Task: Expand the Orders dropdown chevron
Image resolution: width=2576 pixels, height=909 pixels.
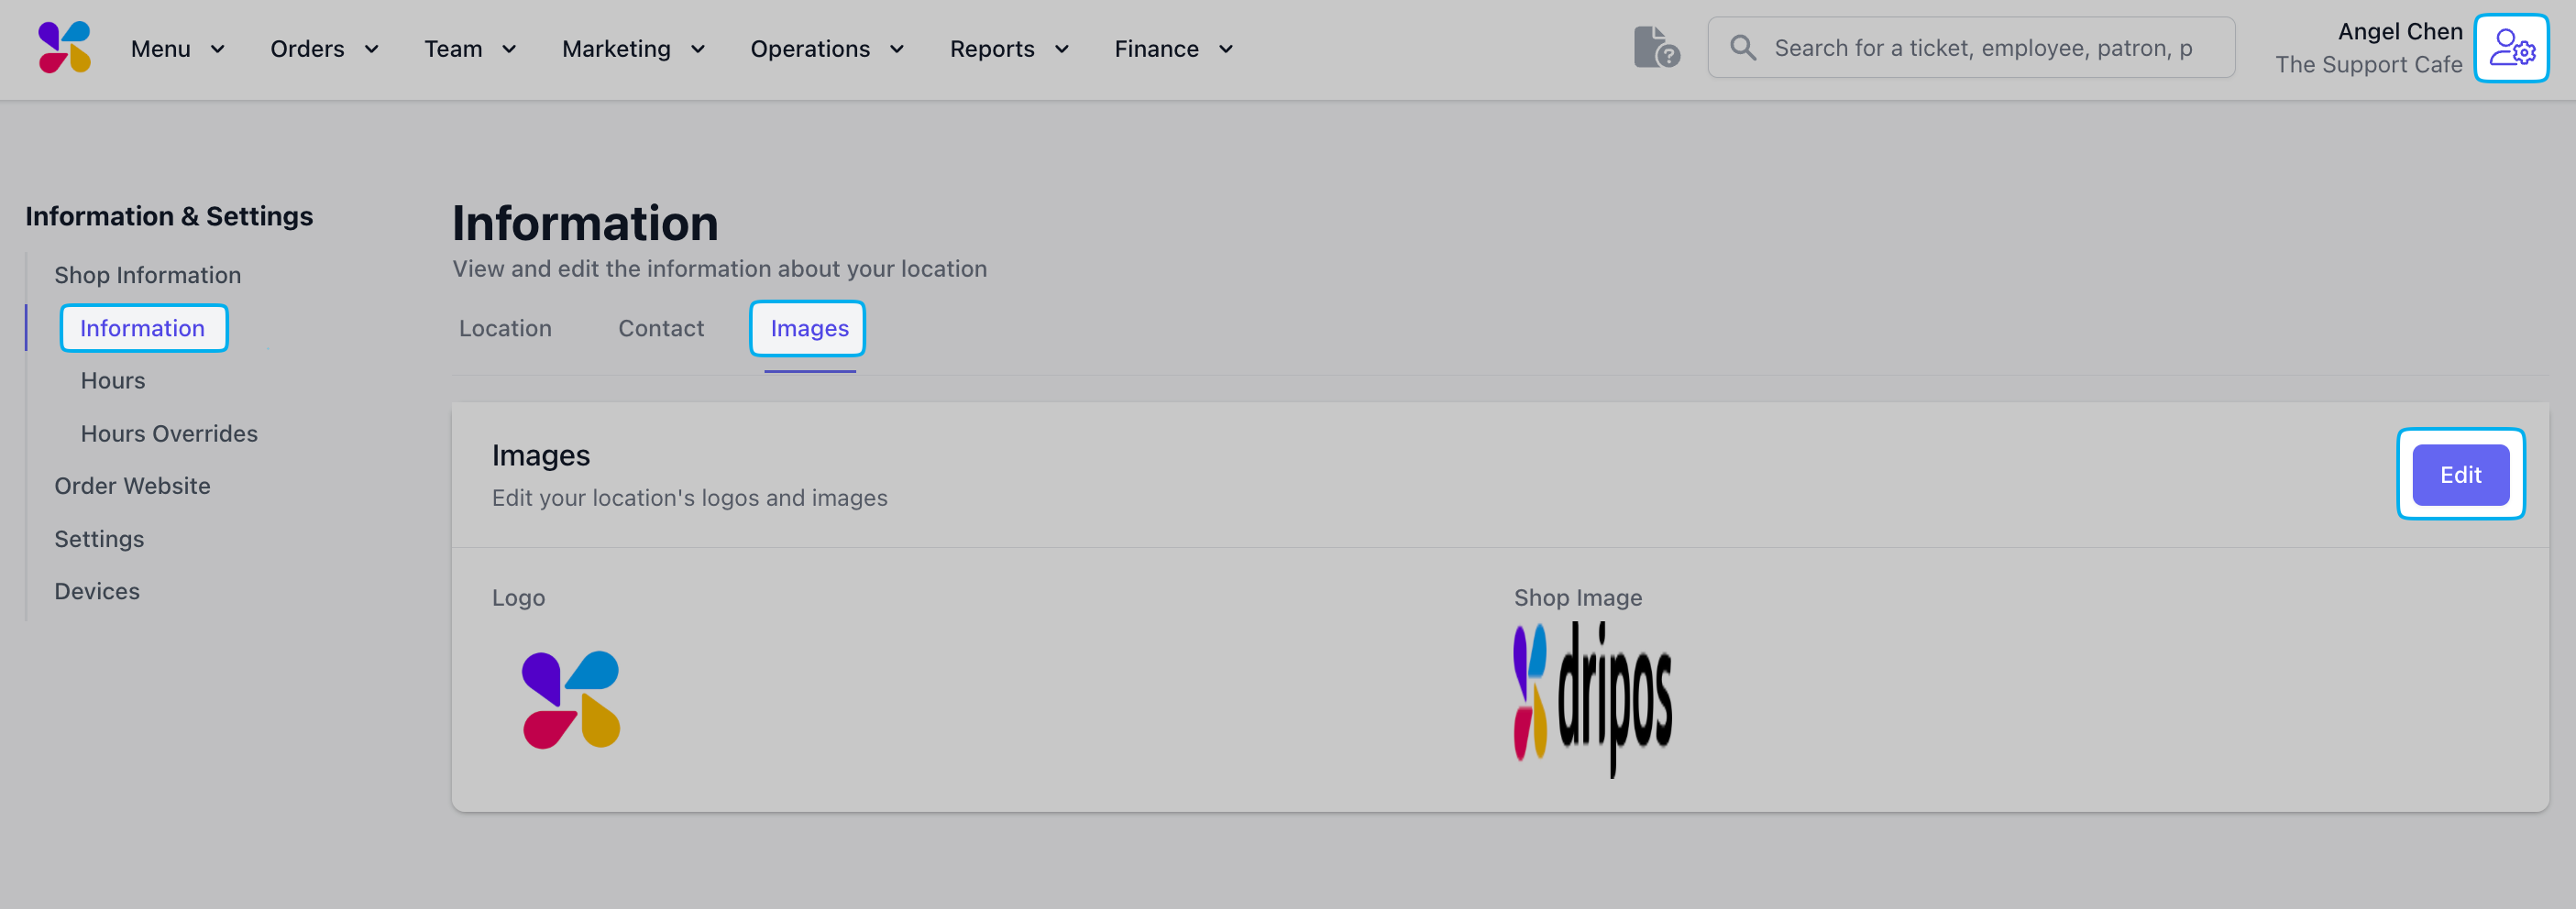Action: (371, 49)
